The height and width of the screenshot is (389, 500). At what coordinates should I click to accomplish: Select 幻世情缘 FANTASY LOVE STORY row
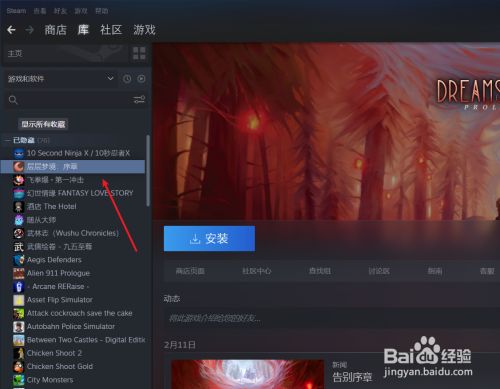(x=73, y=193)
